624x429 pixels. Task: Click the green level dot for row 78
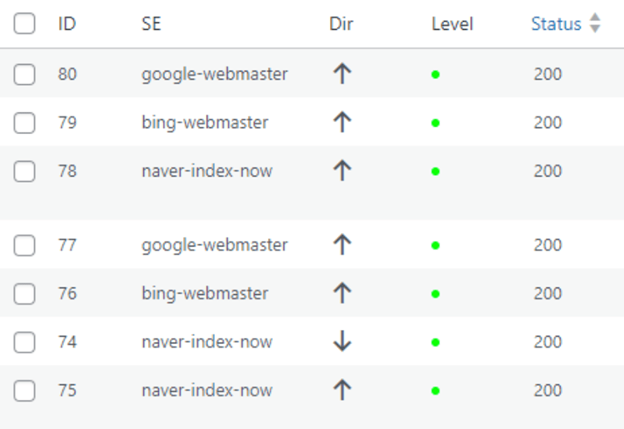435,172
